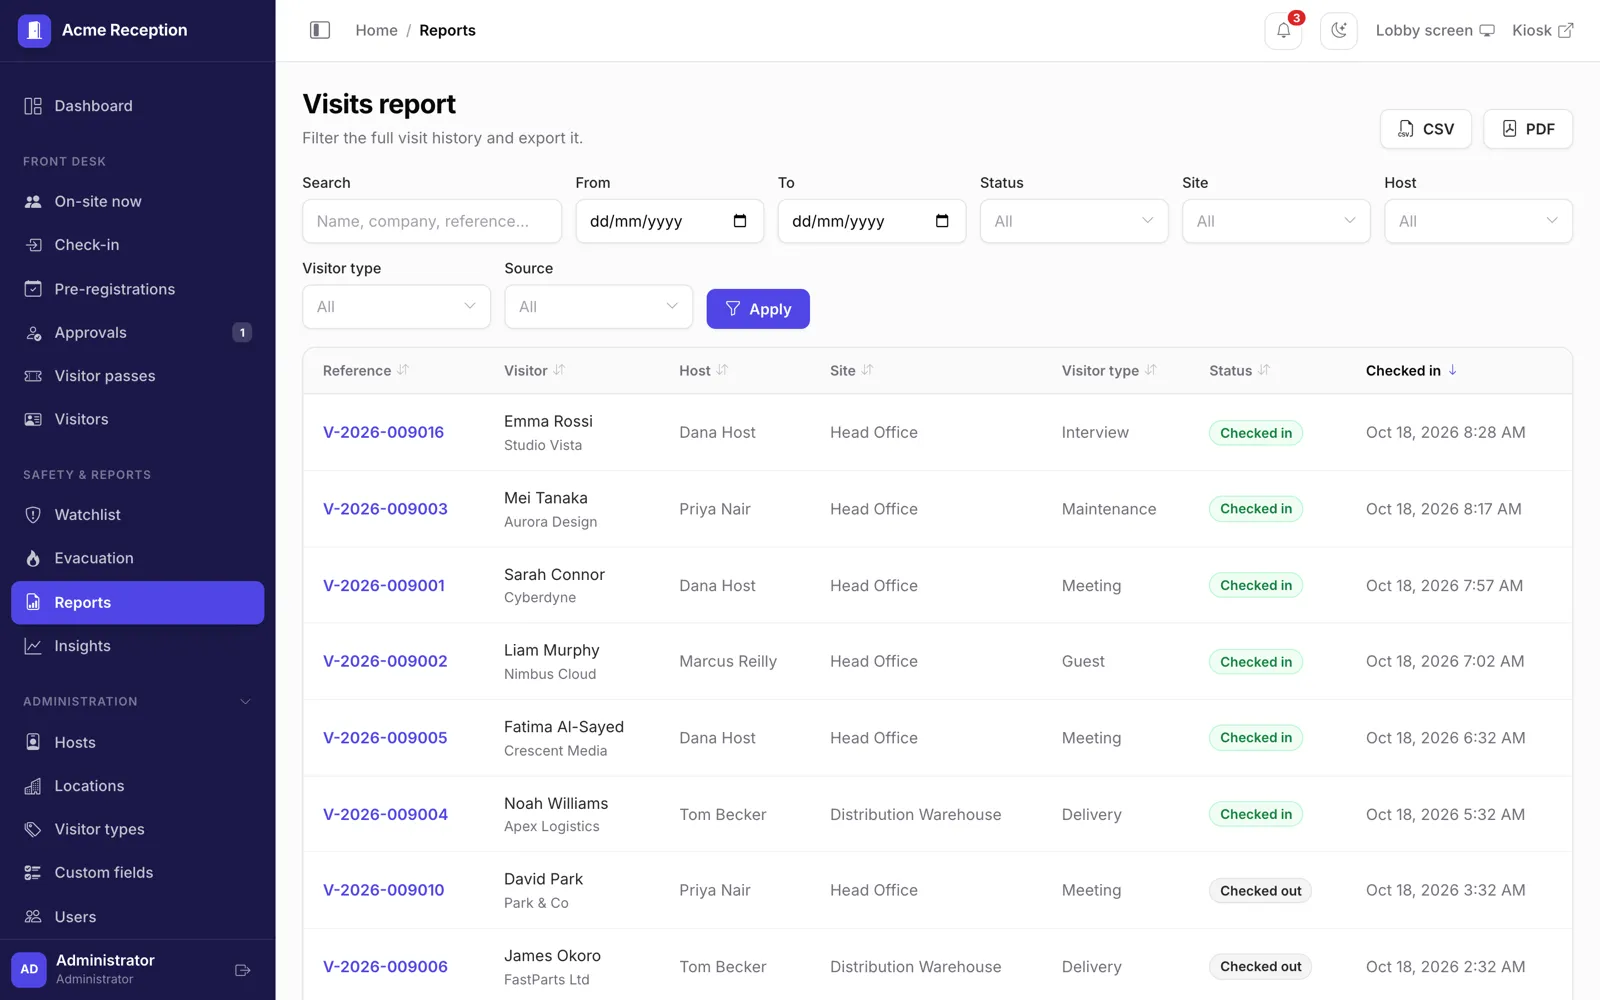
Task: Open Locations in sidebar
Action: (138, 786)
